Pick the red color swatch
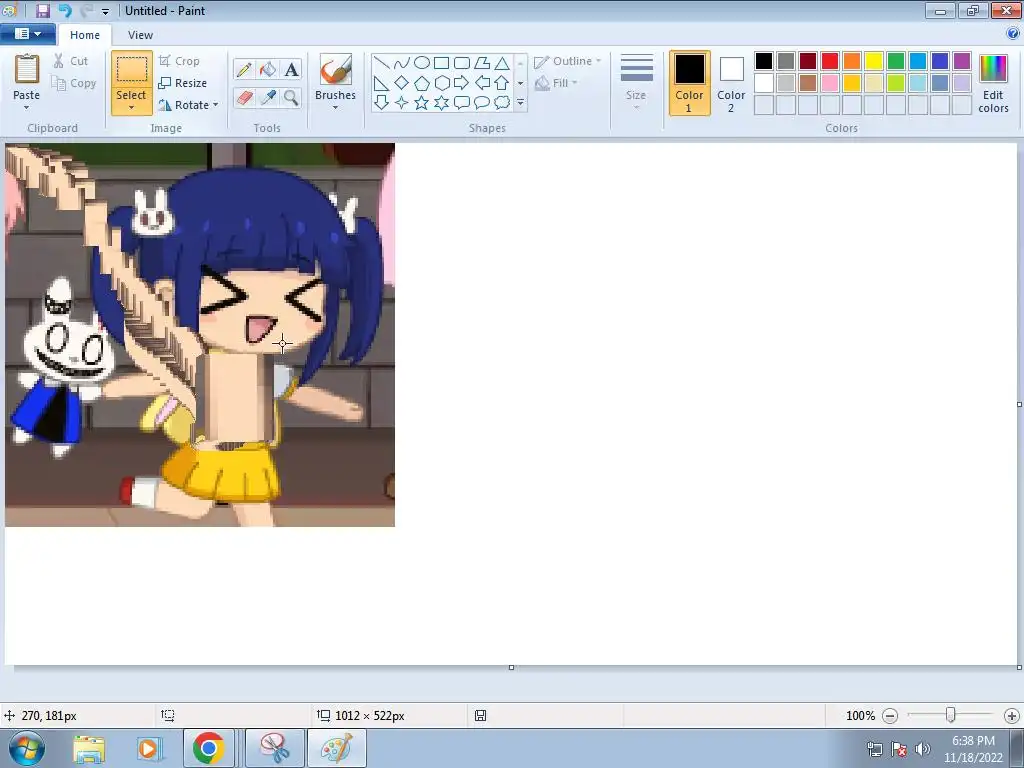This screenshot has width=1024, height=768. (x=830, y=61)
